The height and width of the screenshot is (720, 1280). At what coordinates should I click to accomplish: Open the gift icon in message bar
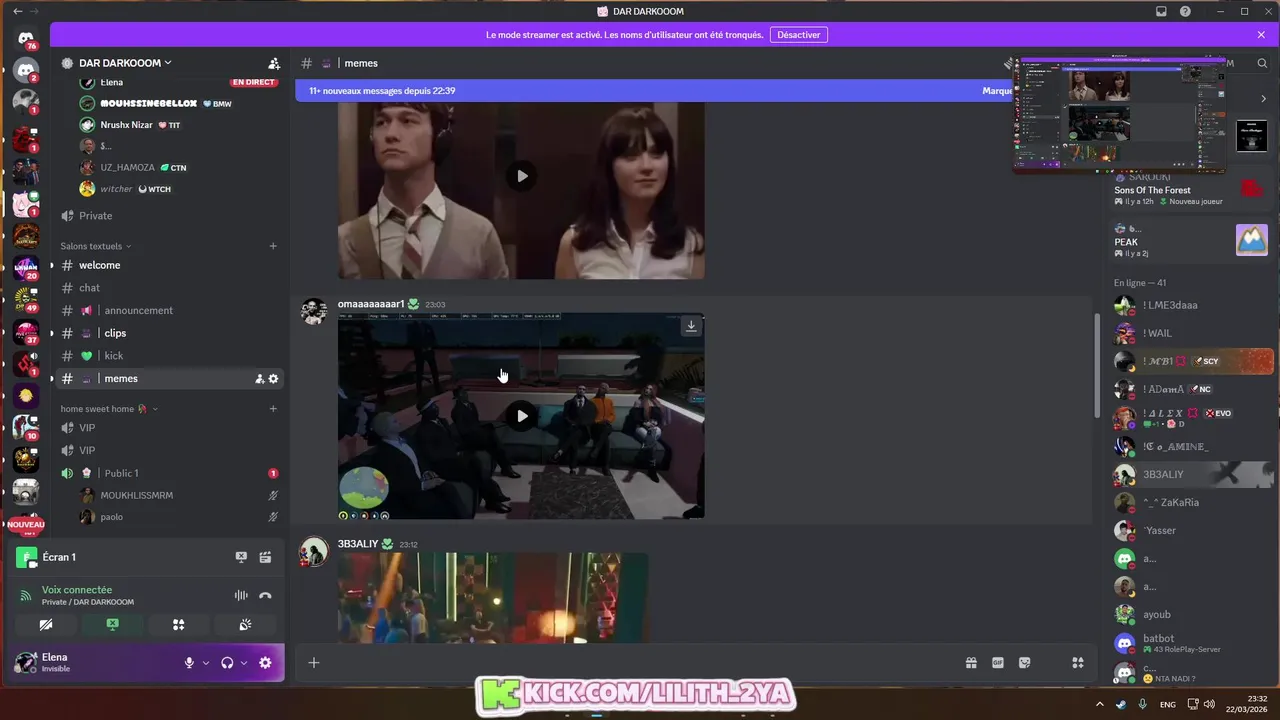pyautogui.click(x=971, y=663)
